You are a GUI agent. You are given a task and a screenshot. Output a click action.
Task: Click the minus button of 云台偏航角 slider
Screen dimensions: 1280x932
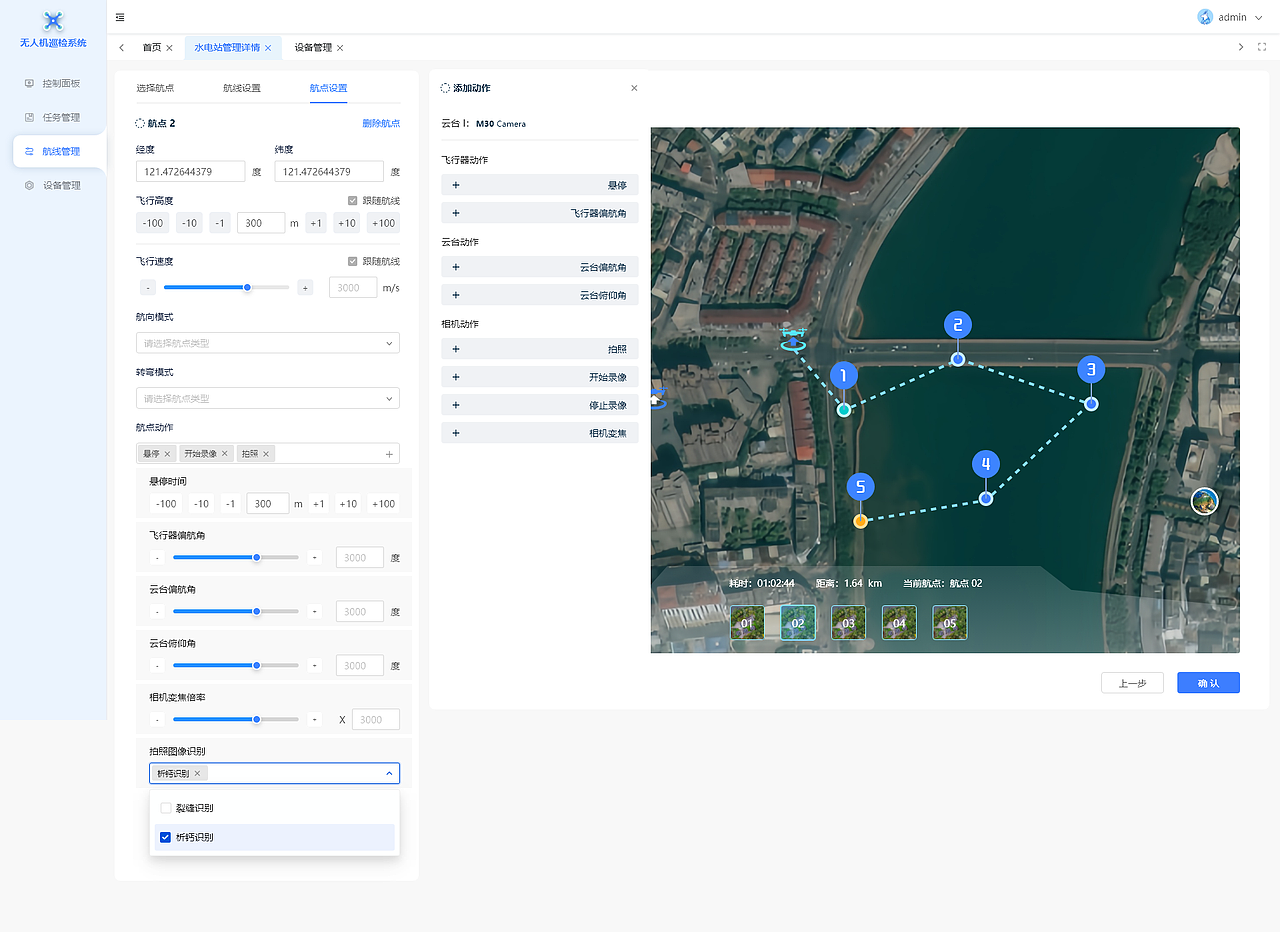(x=157, y=611)
